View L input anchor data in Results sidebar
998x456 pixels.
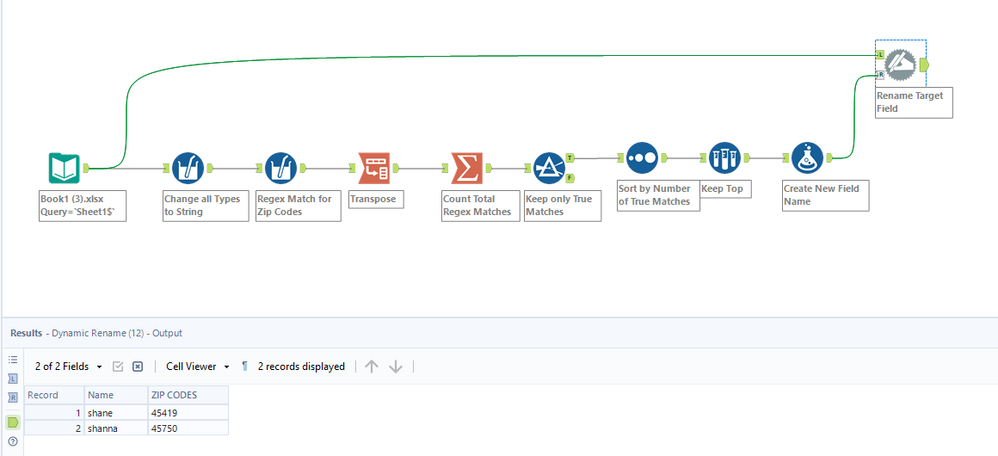pos(13,379)
